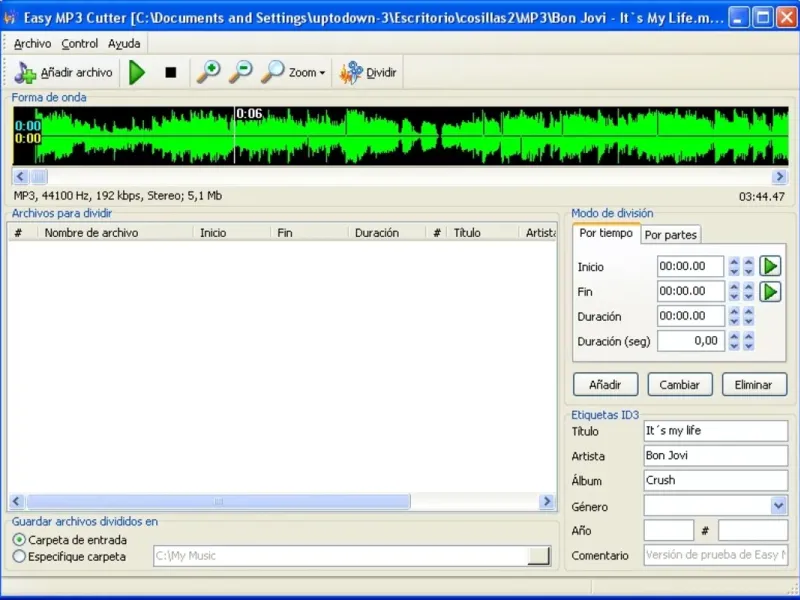This screenshot has width=800, height=600.
Task: Open the Ayuda menu
Action: [x=124, y=44]
